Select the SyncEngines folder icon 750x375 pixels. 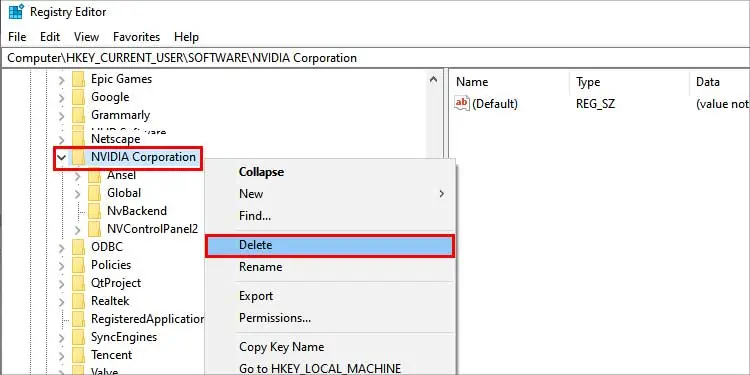[78, 337]
